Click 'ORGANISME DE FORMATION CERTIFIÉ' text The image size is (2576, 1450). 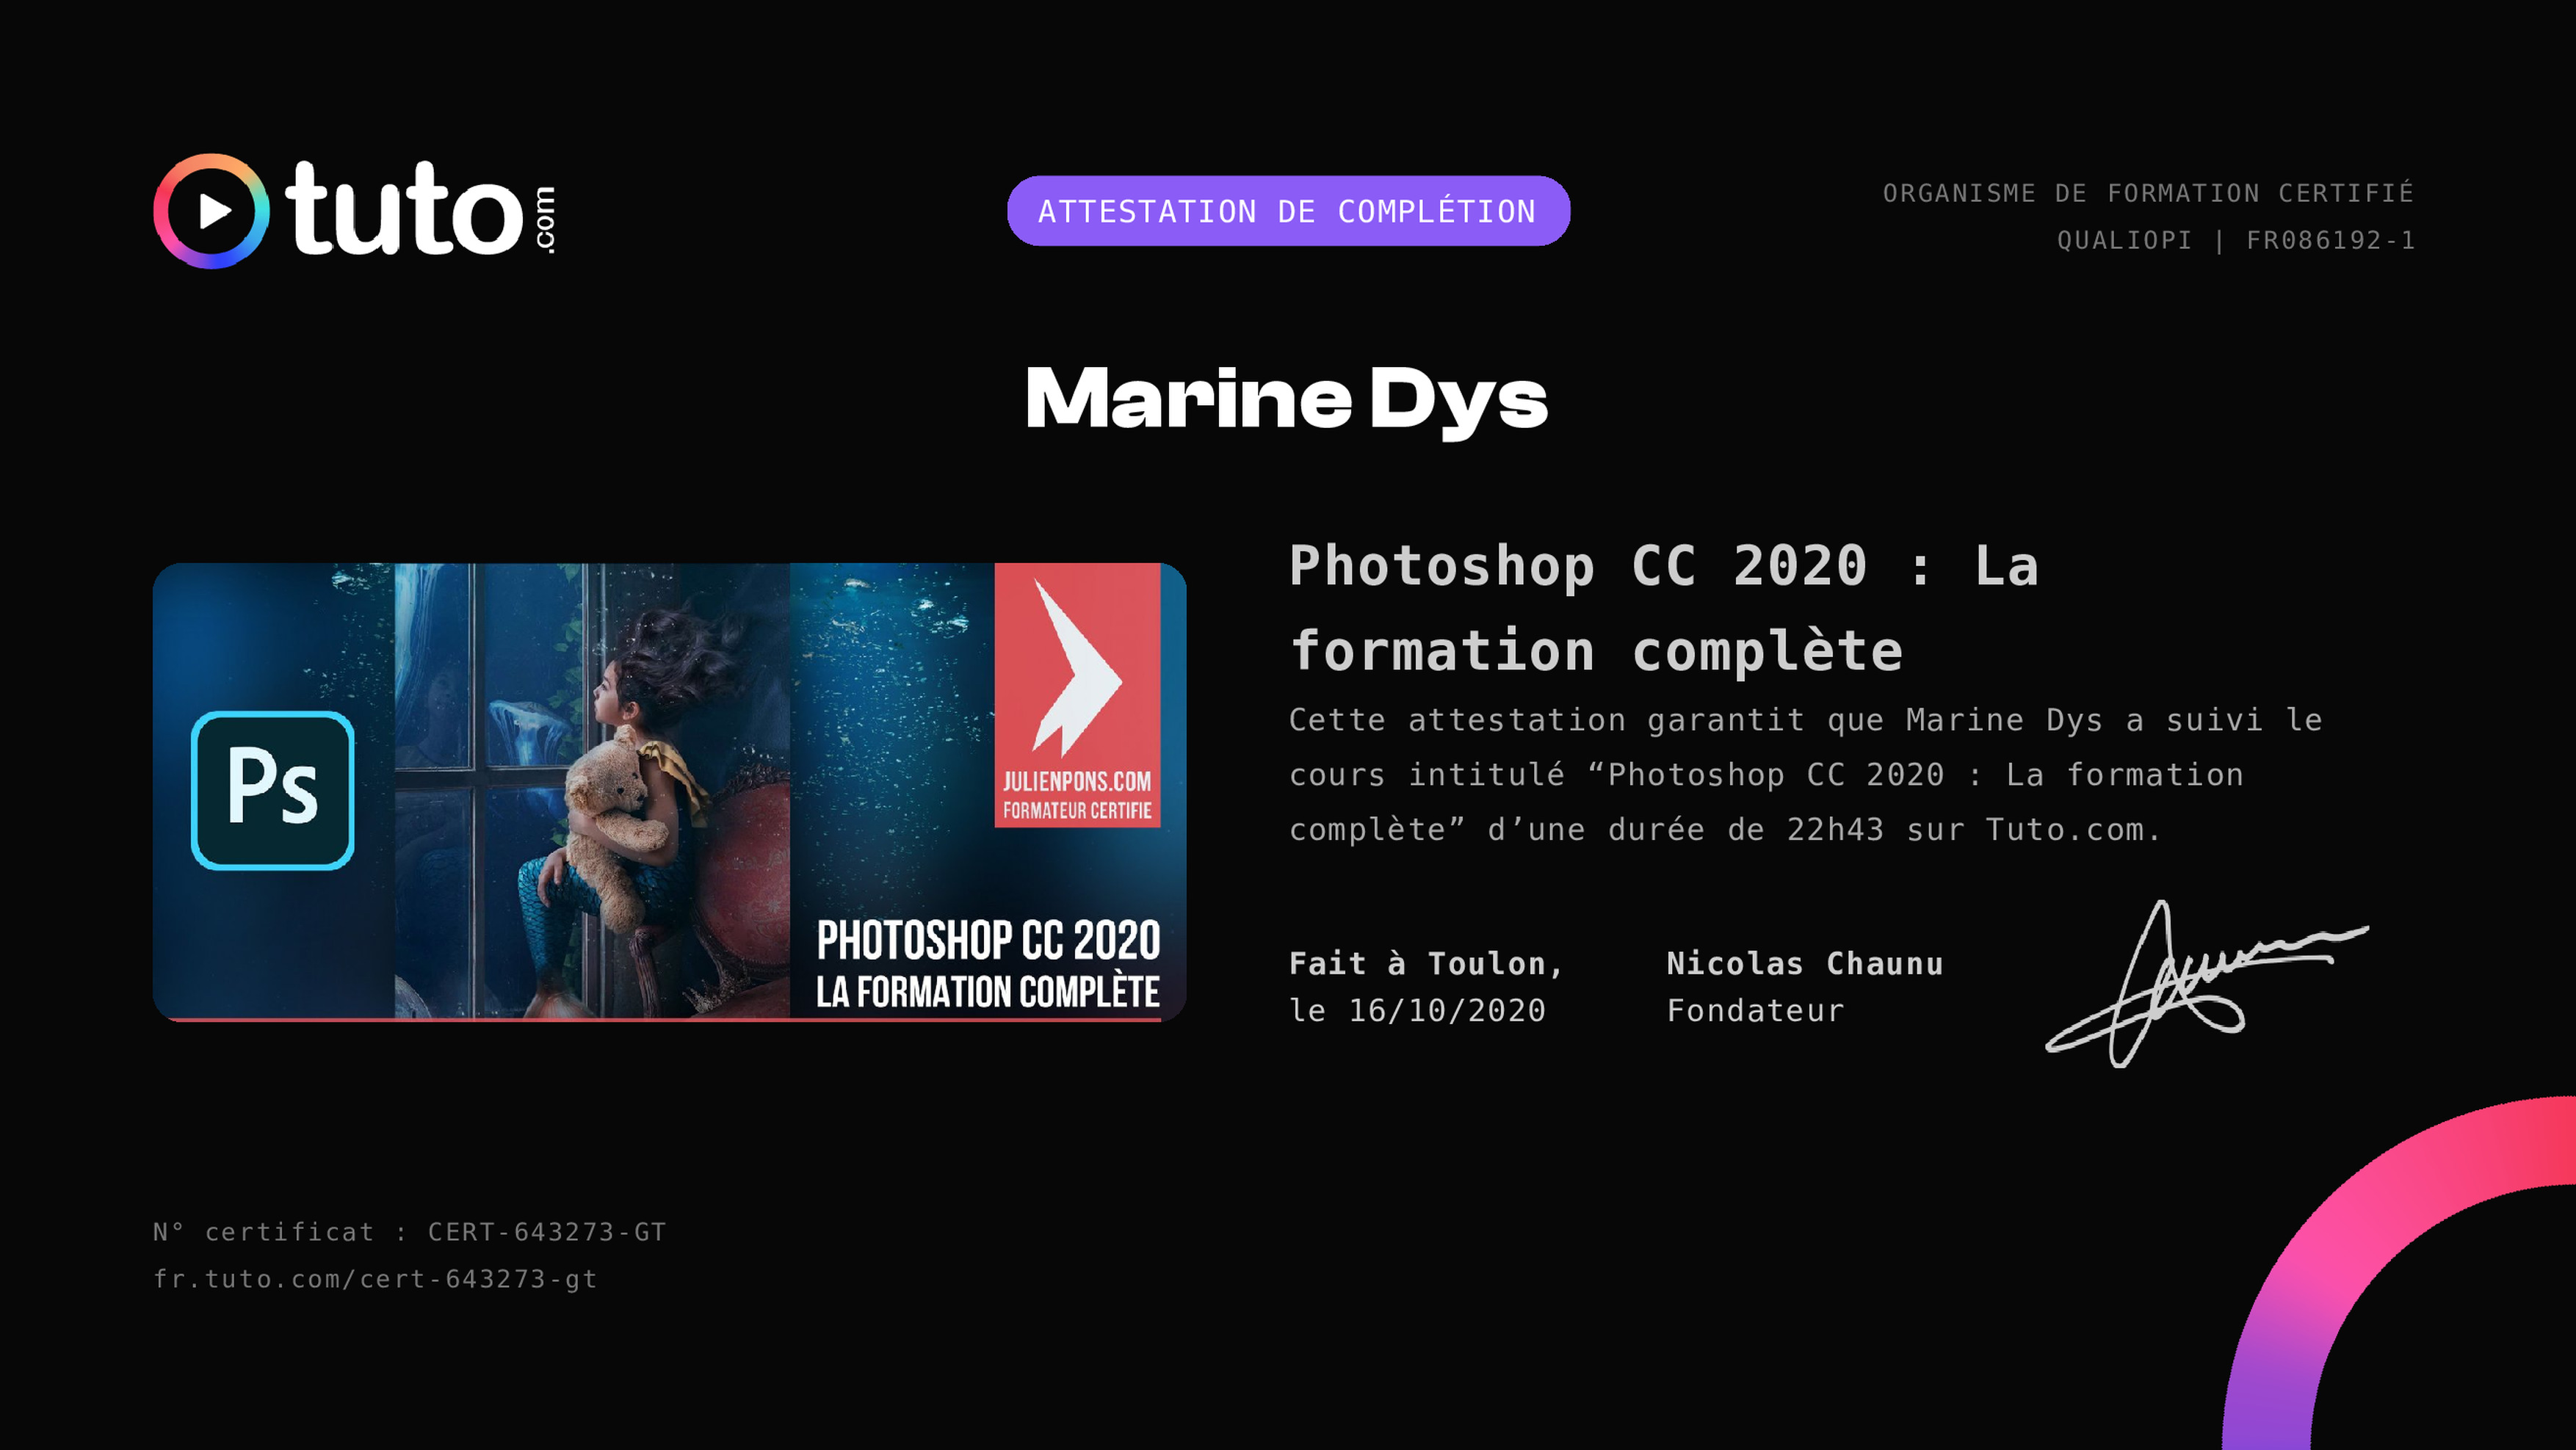click(x=2148, y=193)
